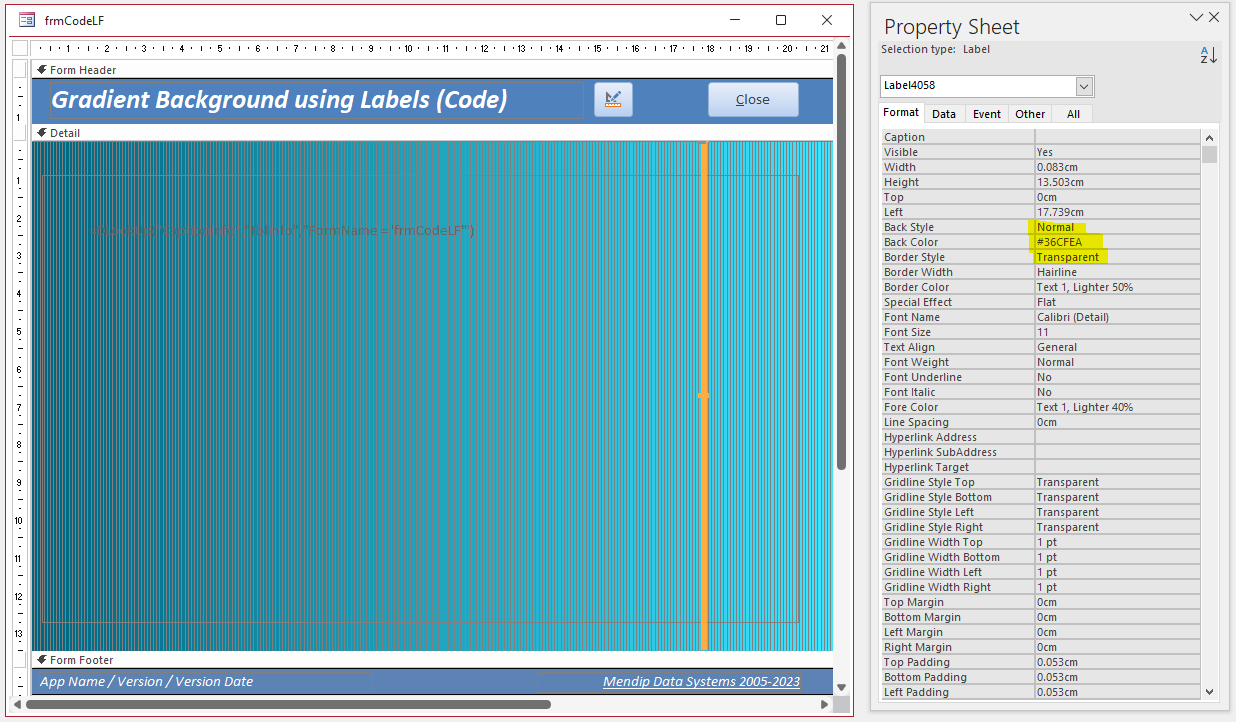1236x722 pixels.
Task: Select the orange highlighted label strip
Action: point(704,396)
